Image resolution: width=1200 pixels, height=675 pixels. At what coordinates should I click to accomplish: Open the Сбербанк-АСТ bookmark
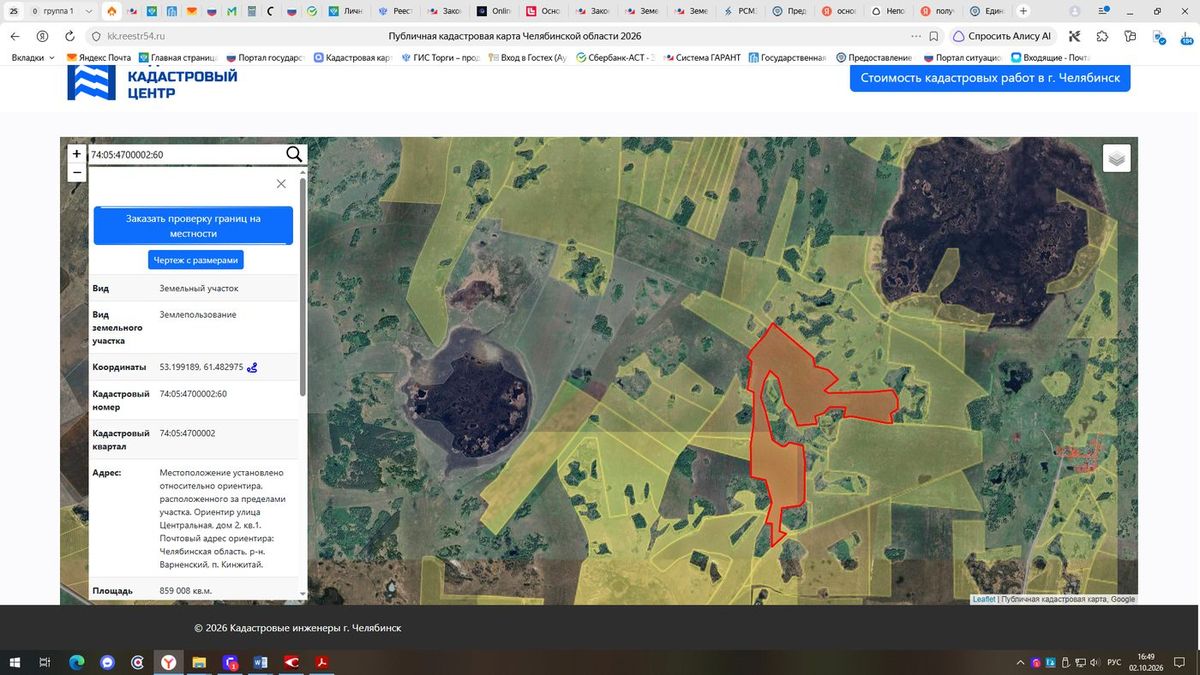[x=615, y=58]
